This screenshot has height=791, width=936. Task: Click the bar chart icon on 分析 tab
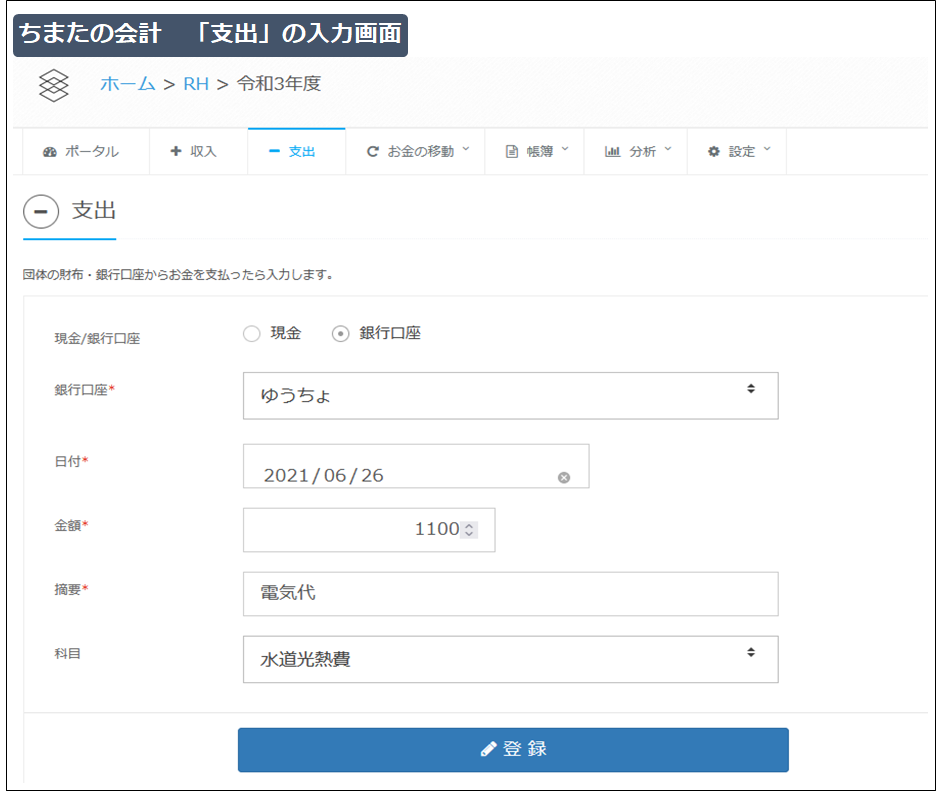tap(614, 151)
